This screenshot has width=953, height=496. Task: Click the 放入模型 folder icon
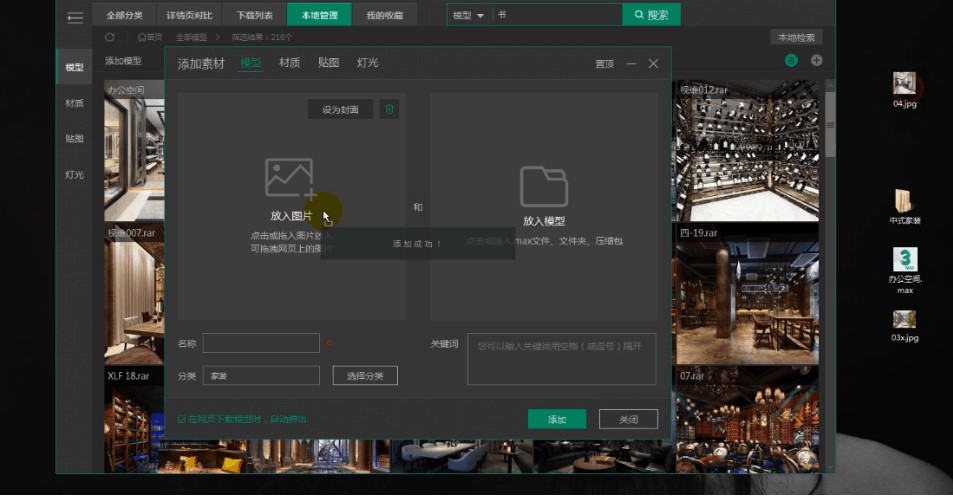[544, 187]
